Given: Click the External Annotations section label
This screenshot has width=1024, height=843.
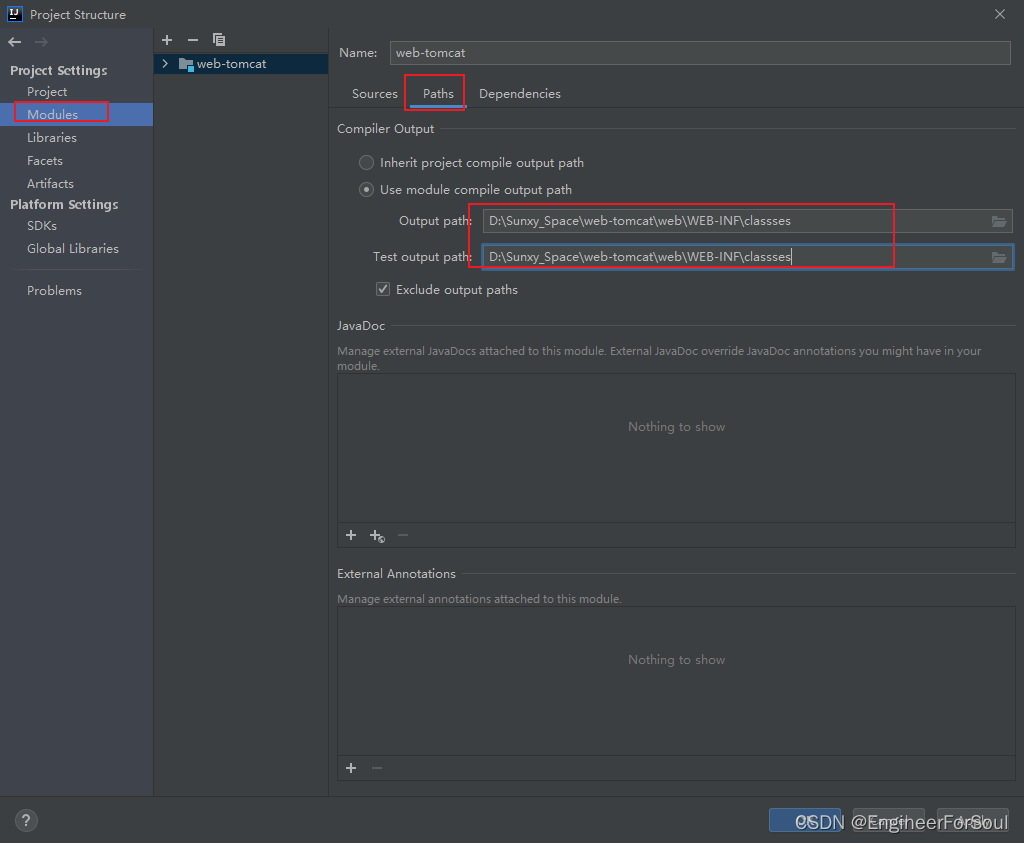Looking at the screenshot, I should 396,574.
